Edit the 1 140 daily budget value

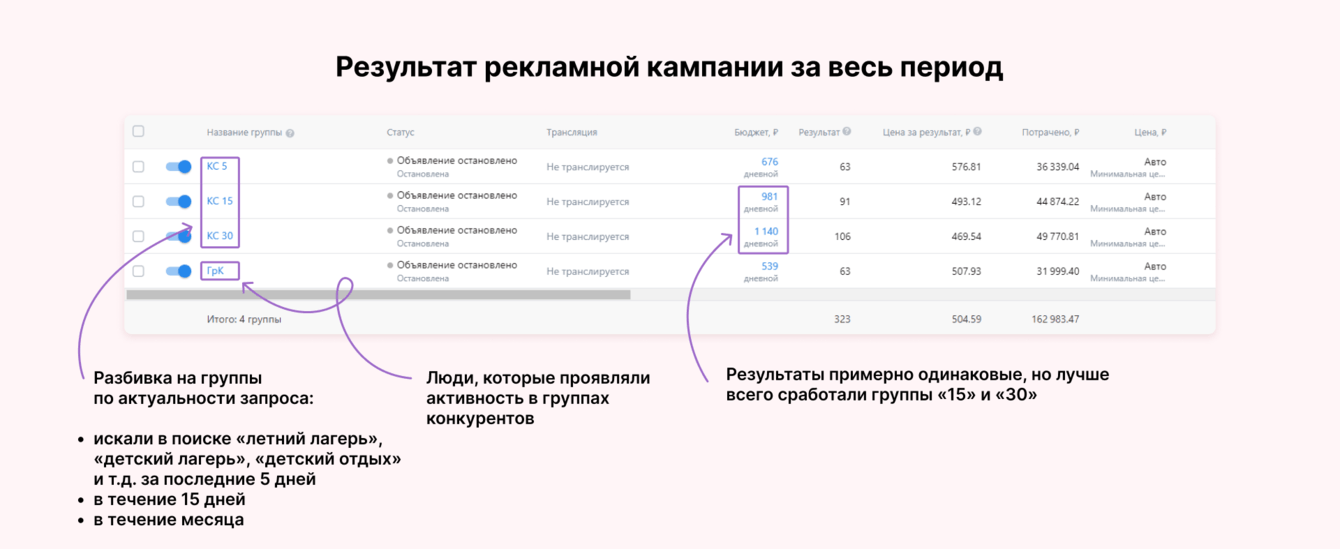click(766, 231)
